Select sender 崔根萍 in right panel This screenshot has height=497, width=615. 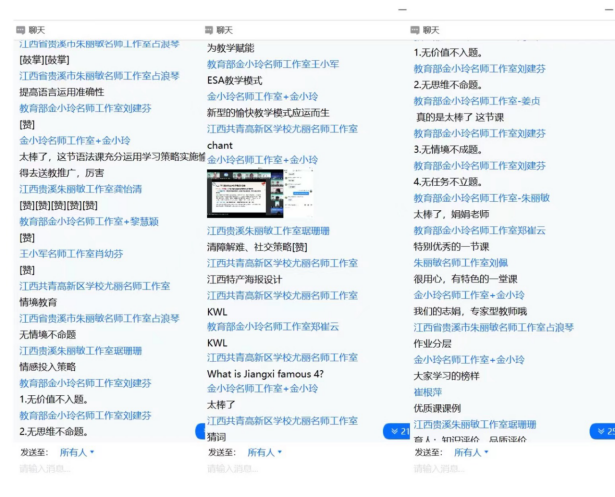[x=428, y=392]
